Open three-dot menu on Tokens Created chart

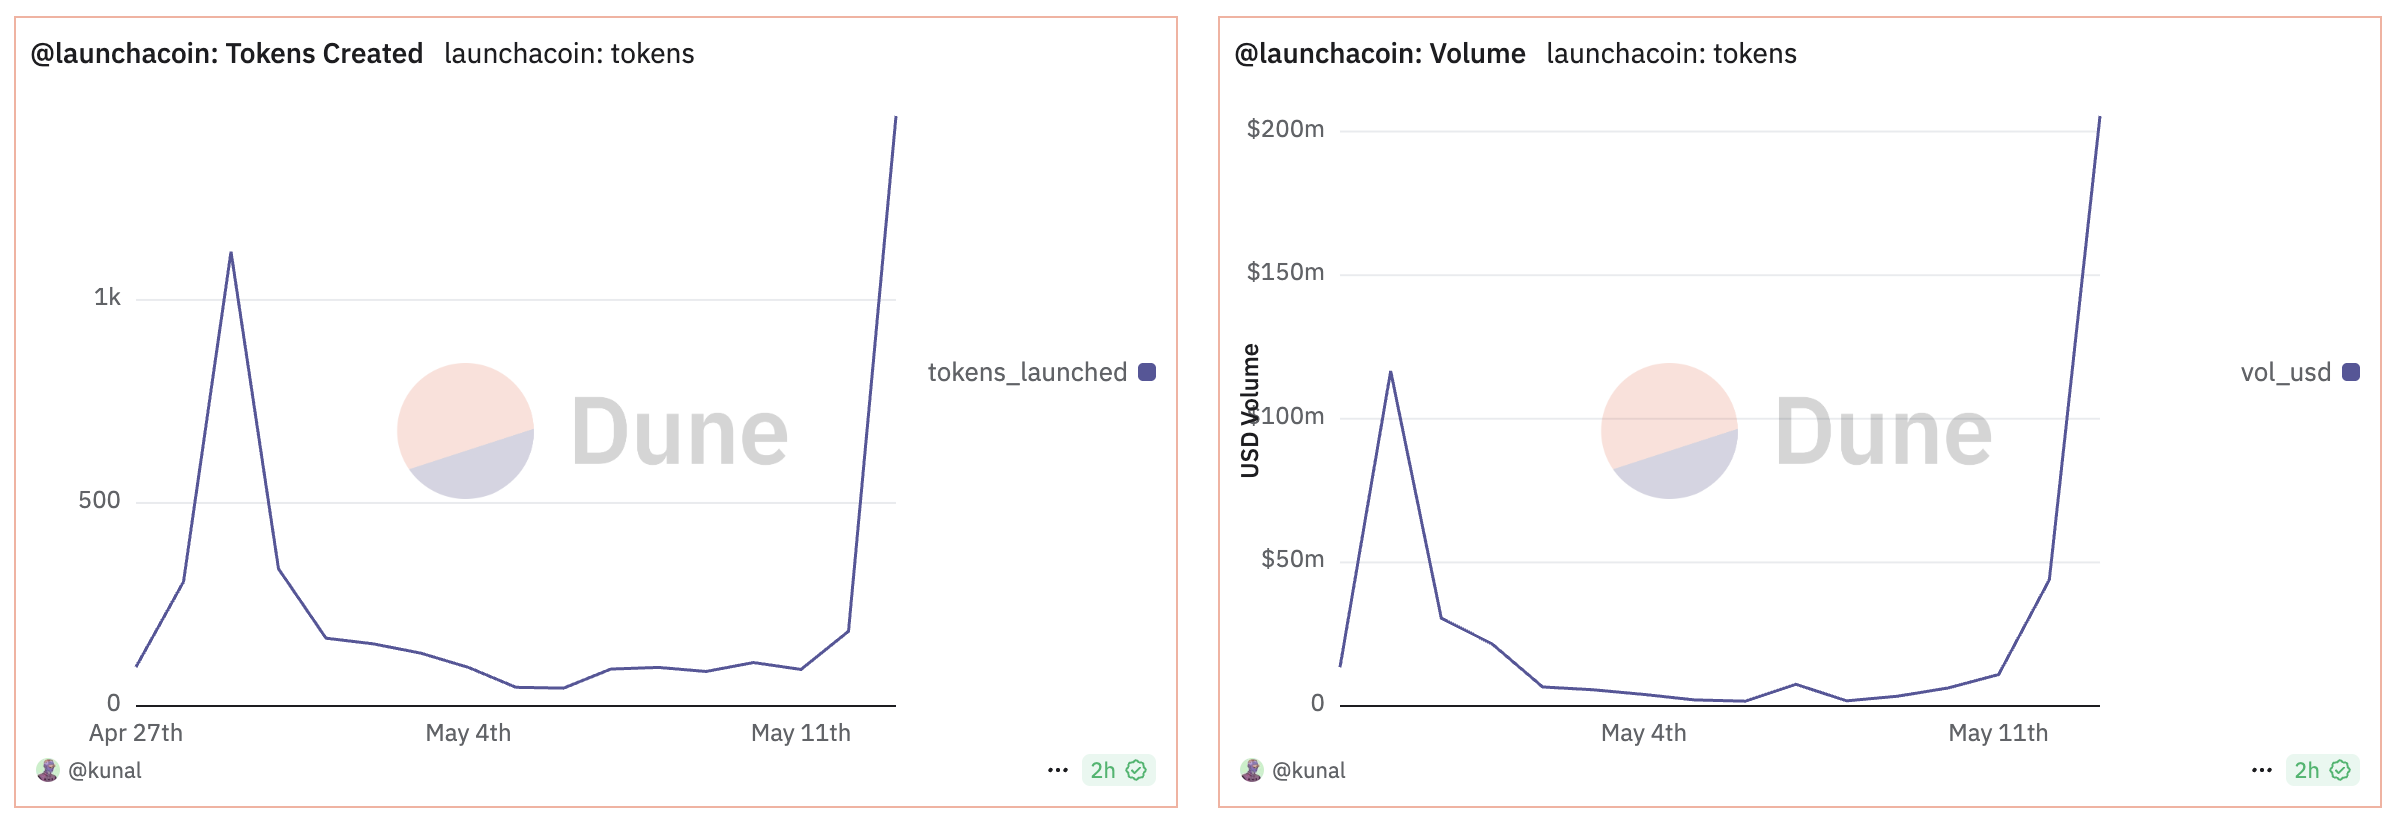(1058, 770)
